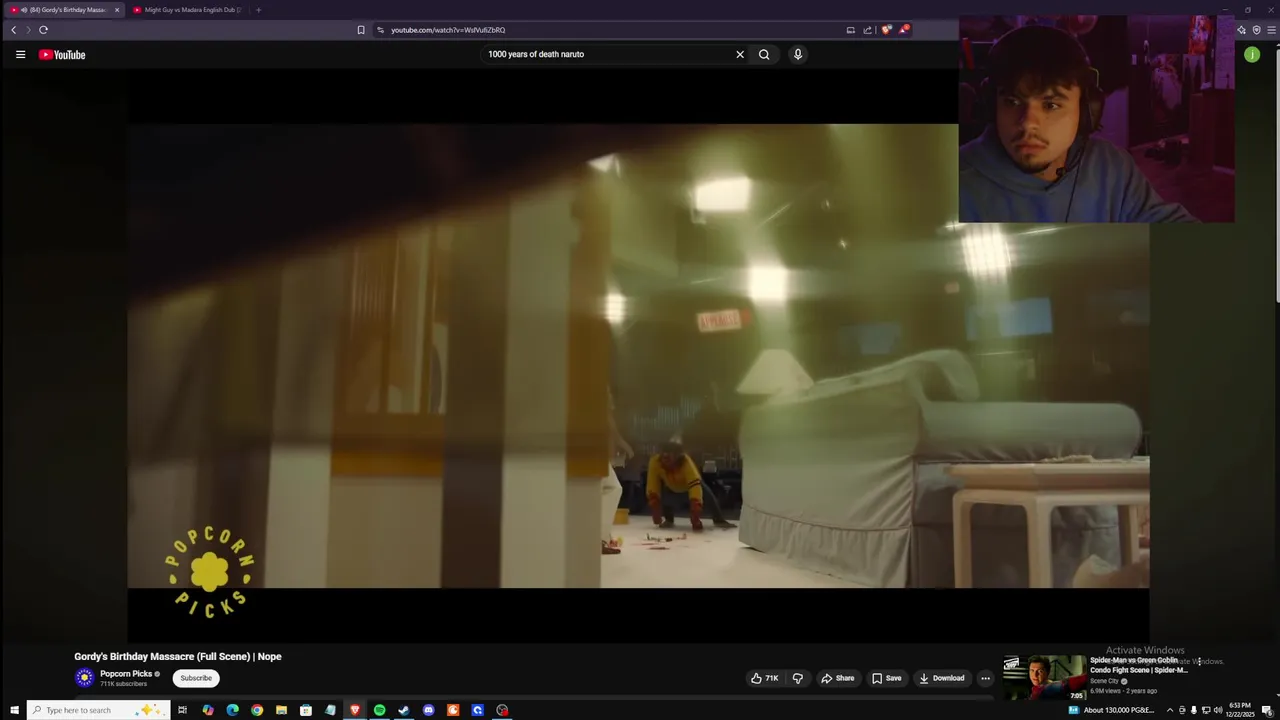Open the Share dialog for the video
Viewport: 1280px width, 720px height.
click(x=838, y=678)
